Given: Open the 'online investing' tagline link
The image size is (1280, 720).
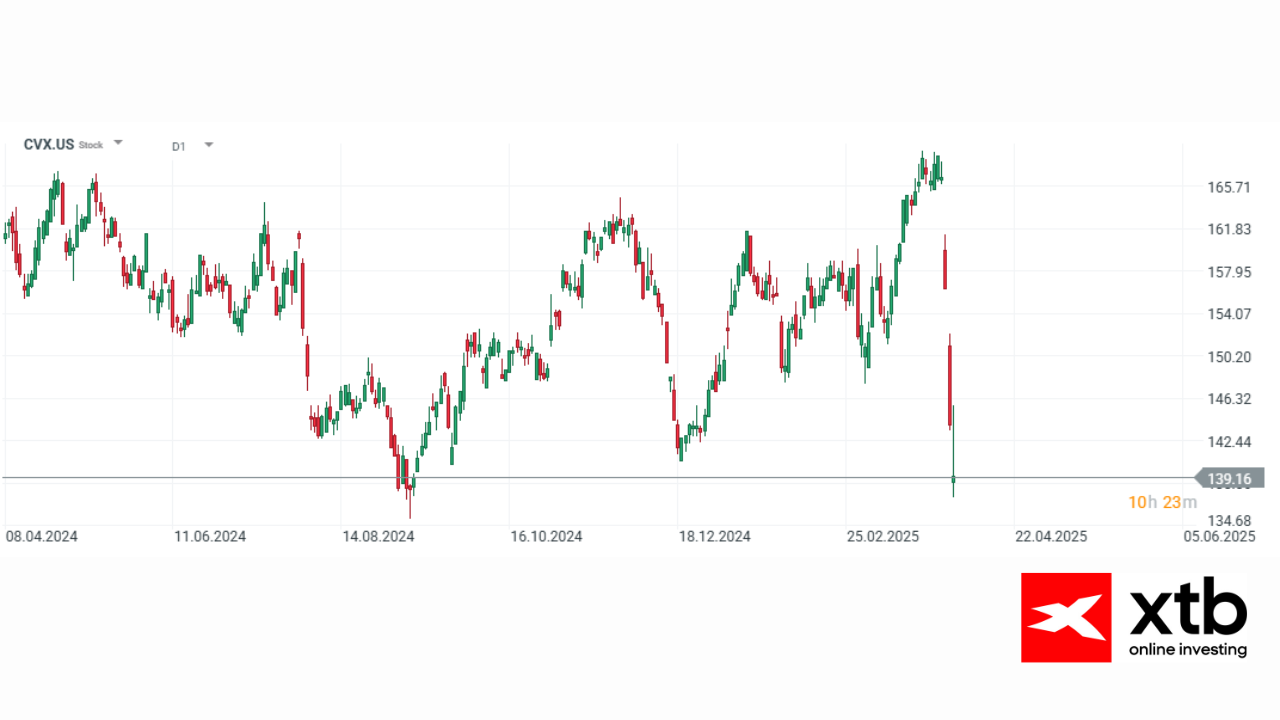Looking at the screenshot, I should [1188, 650].
